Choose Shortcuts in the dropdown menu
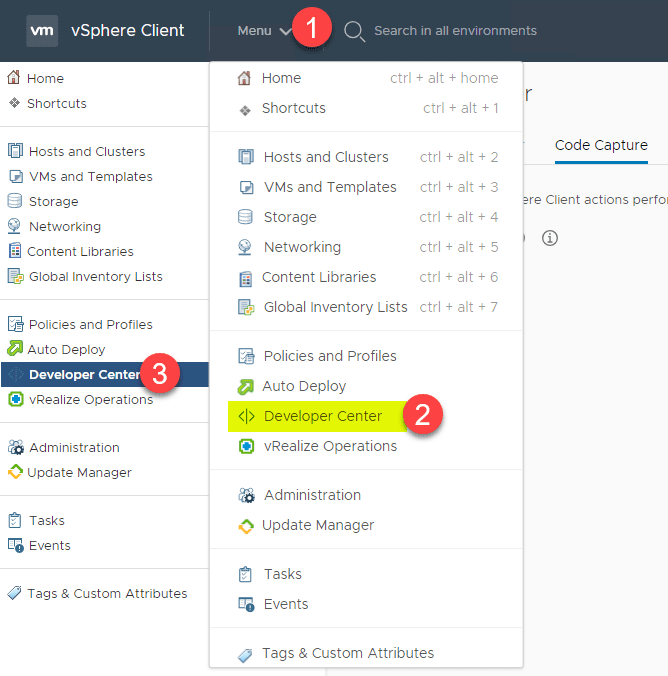The width and height of the screenshot is (668, 676). (x=367, y=108)
